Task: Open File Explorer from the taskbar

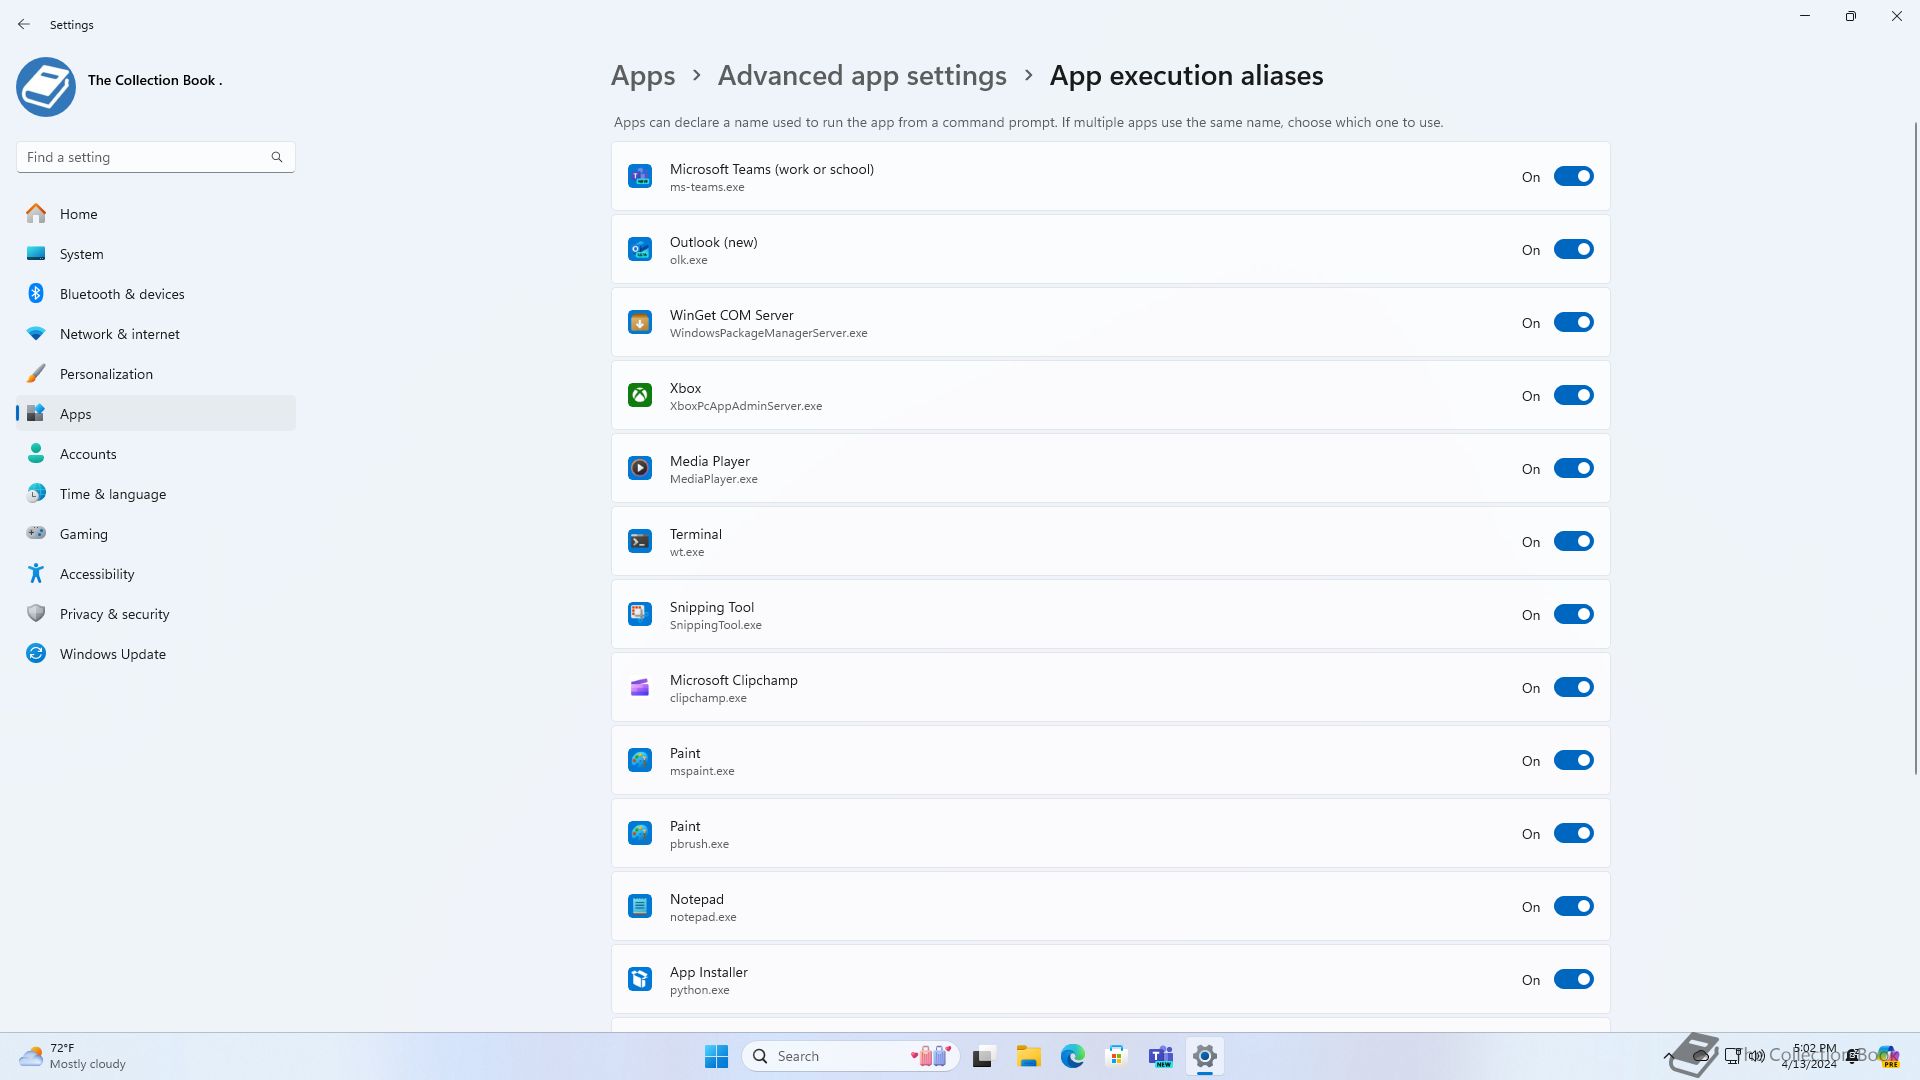Action: [x=1028, y=1056]
